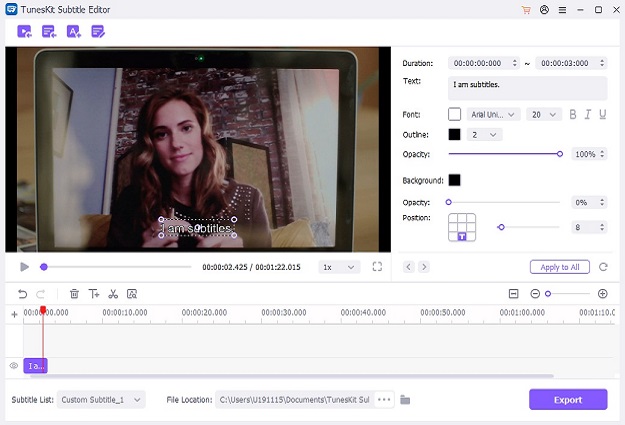Add a track using the plus icon
The width and height of the screenshot is (625, 425).
point(14,315)
